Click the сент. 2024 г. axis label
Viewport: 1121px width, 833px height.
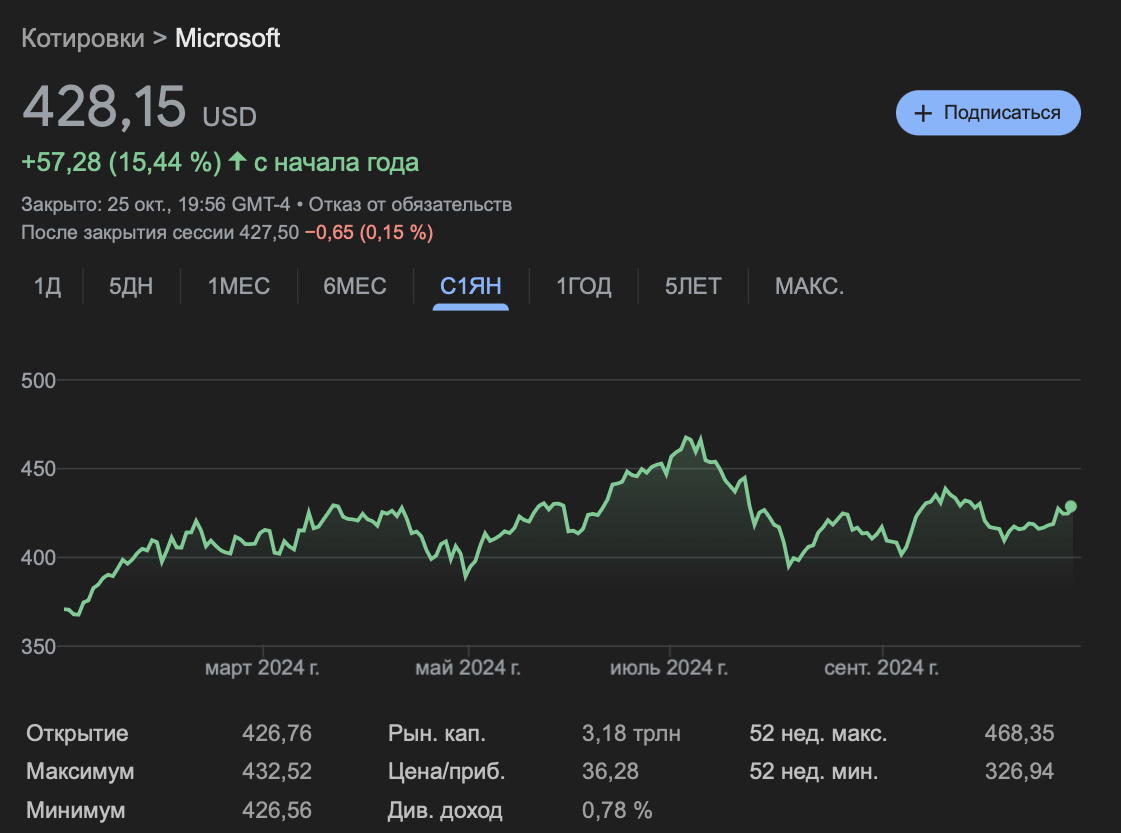(882, 668)
